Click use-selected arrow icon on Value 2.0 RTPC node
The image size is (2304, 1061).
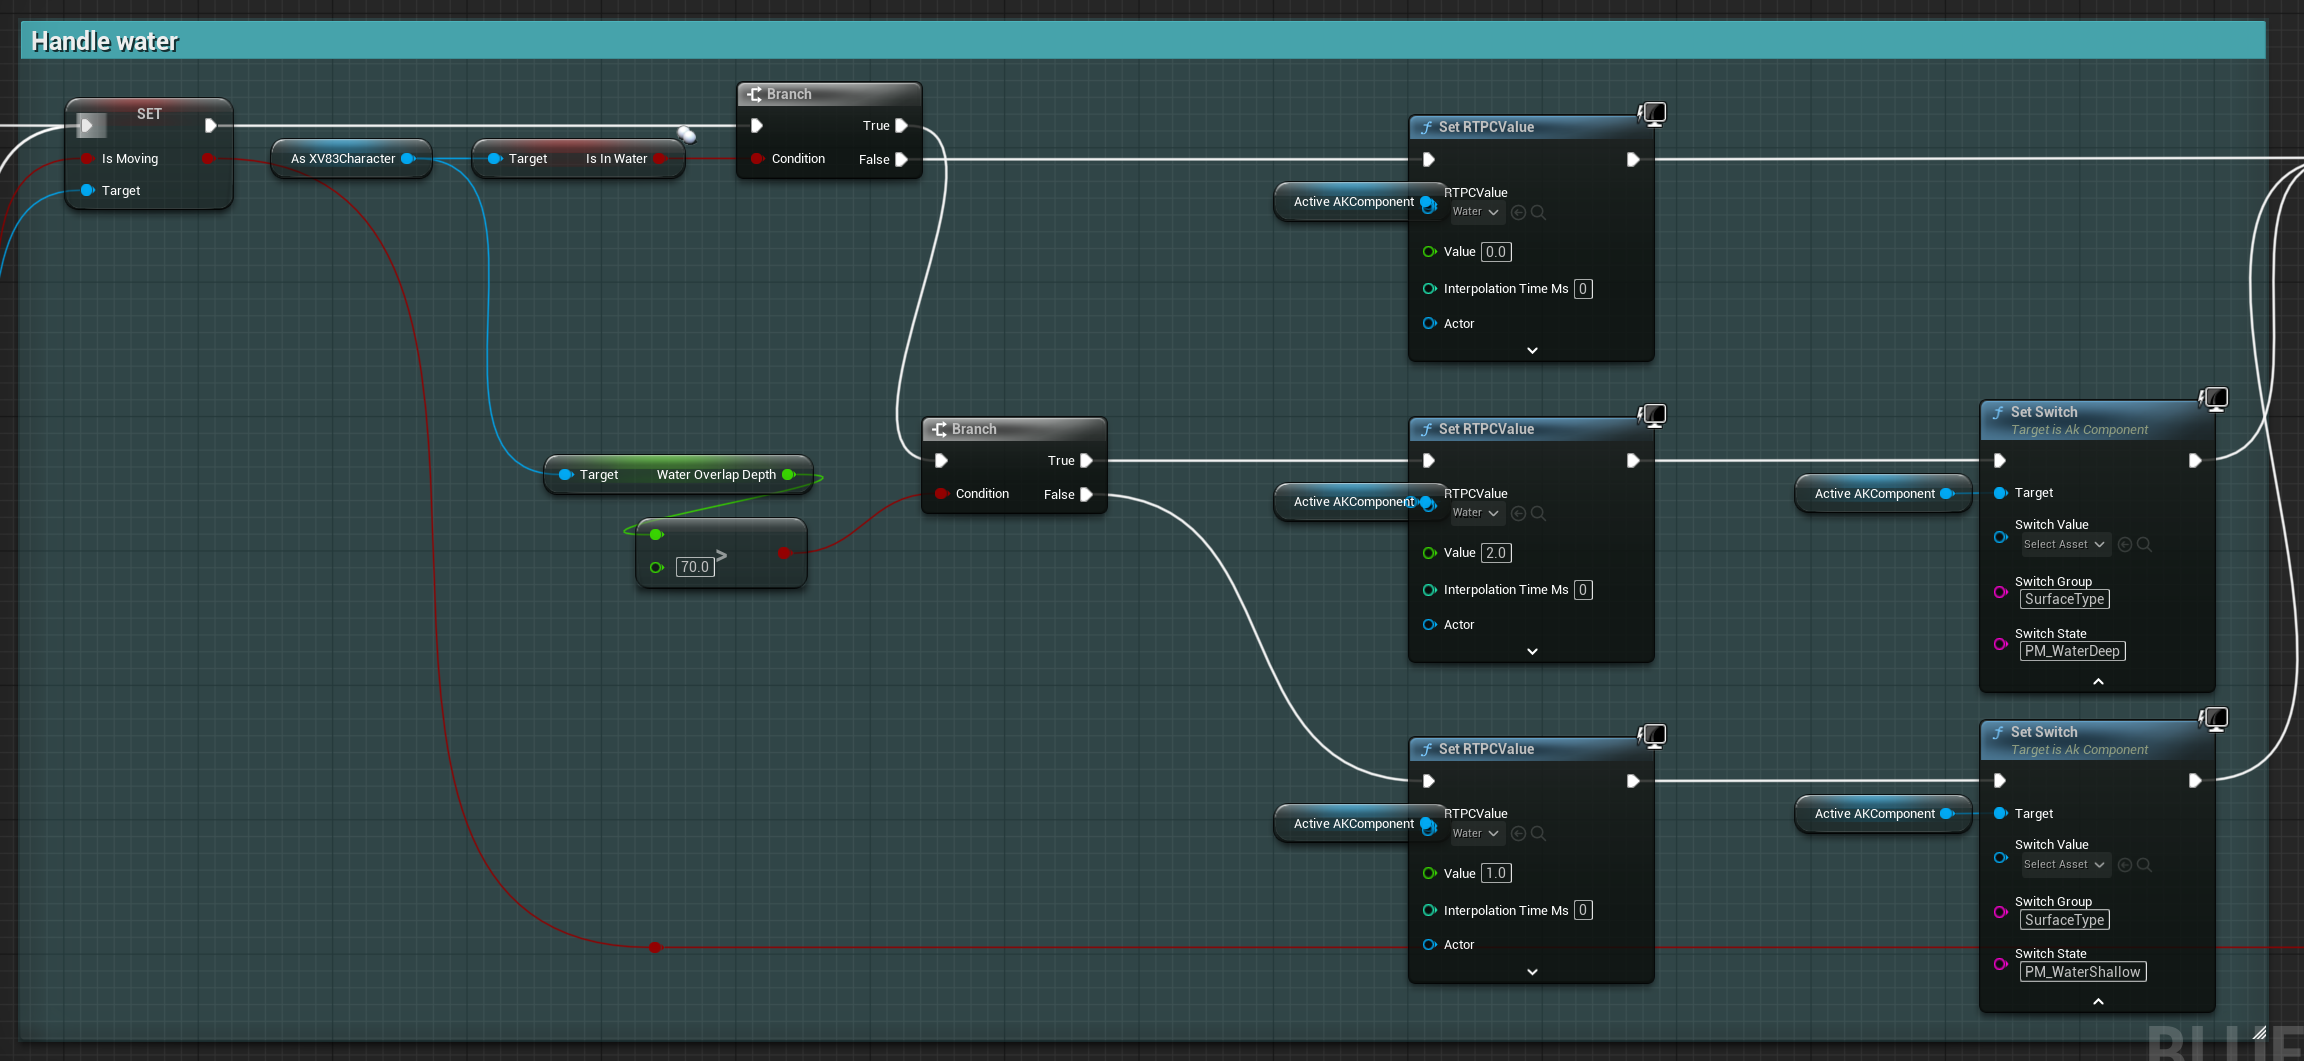(1518, 513)
